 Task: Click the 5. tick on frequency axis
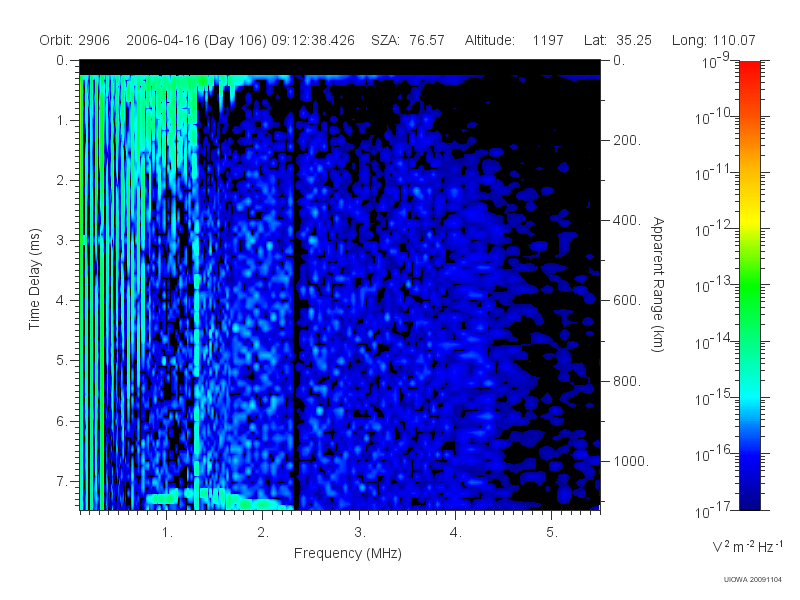click(552, 533)
